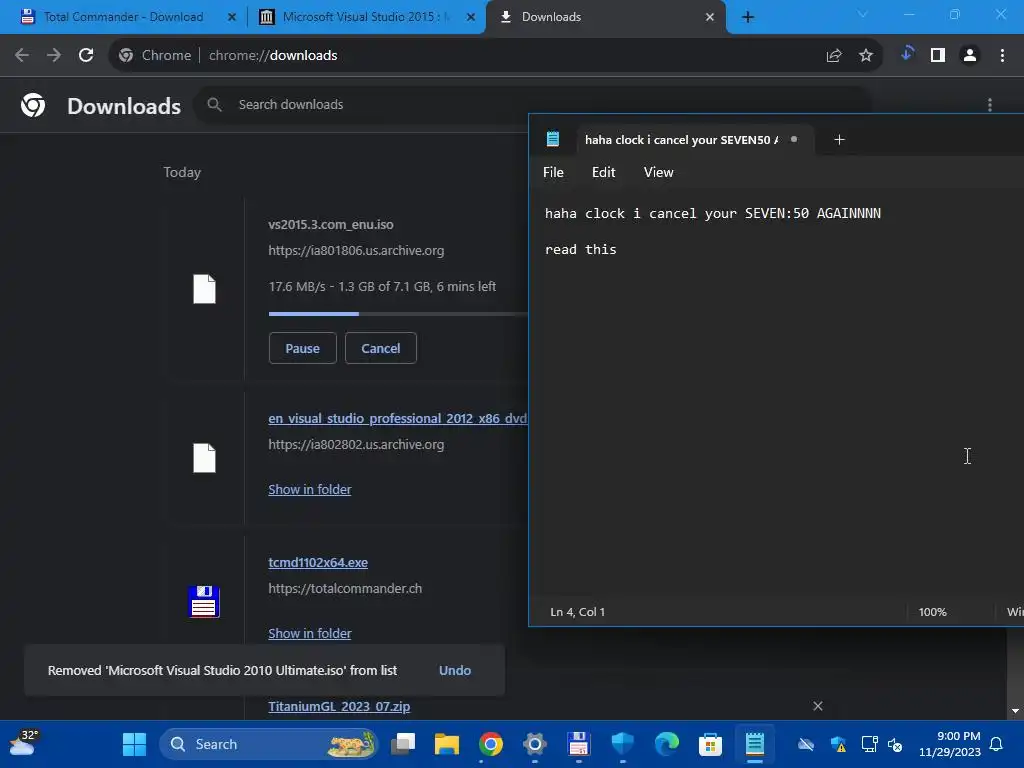The height and width of the screenshot is (768, 1024).
Task: Click the vs2015 download progress bar
Action: [398, 314]
